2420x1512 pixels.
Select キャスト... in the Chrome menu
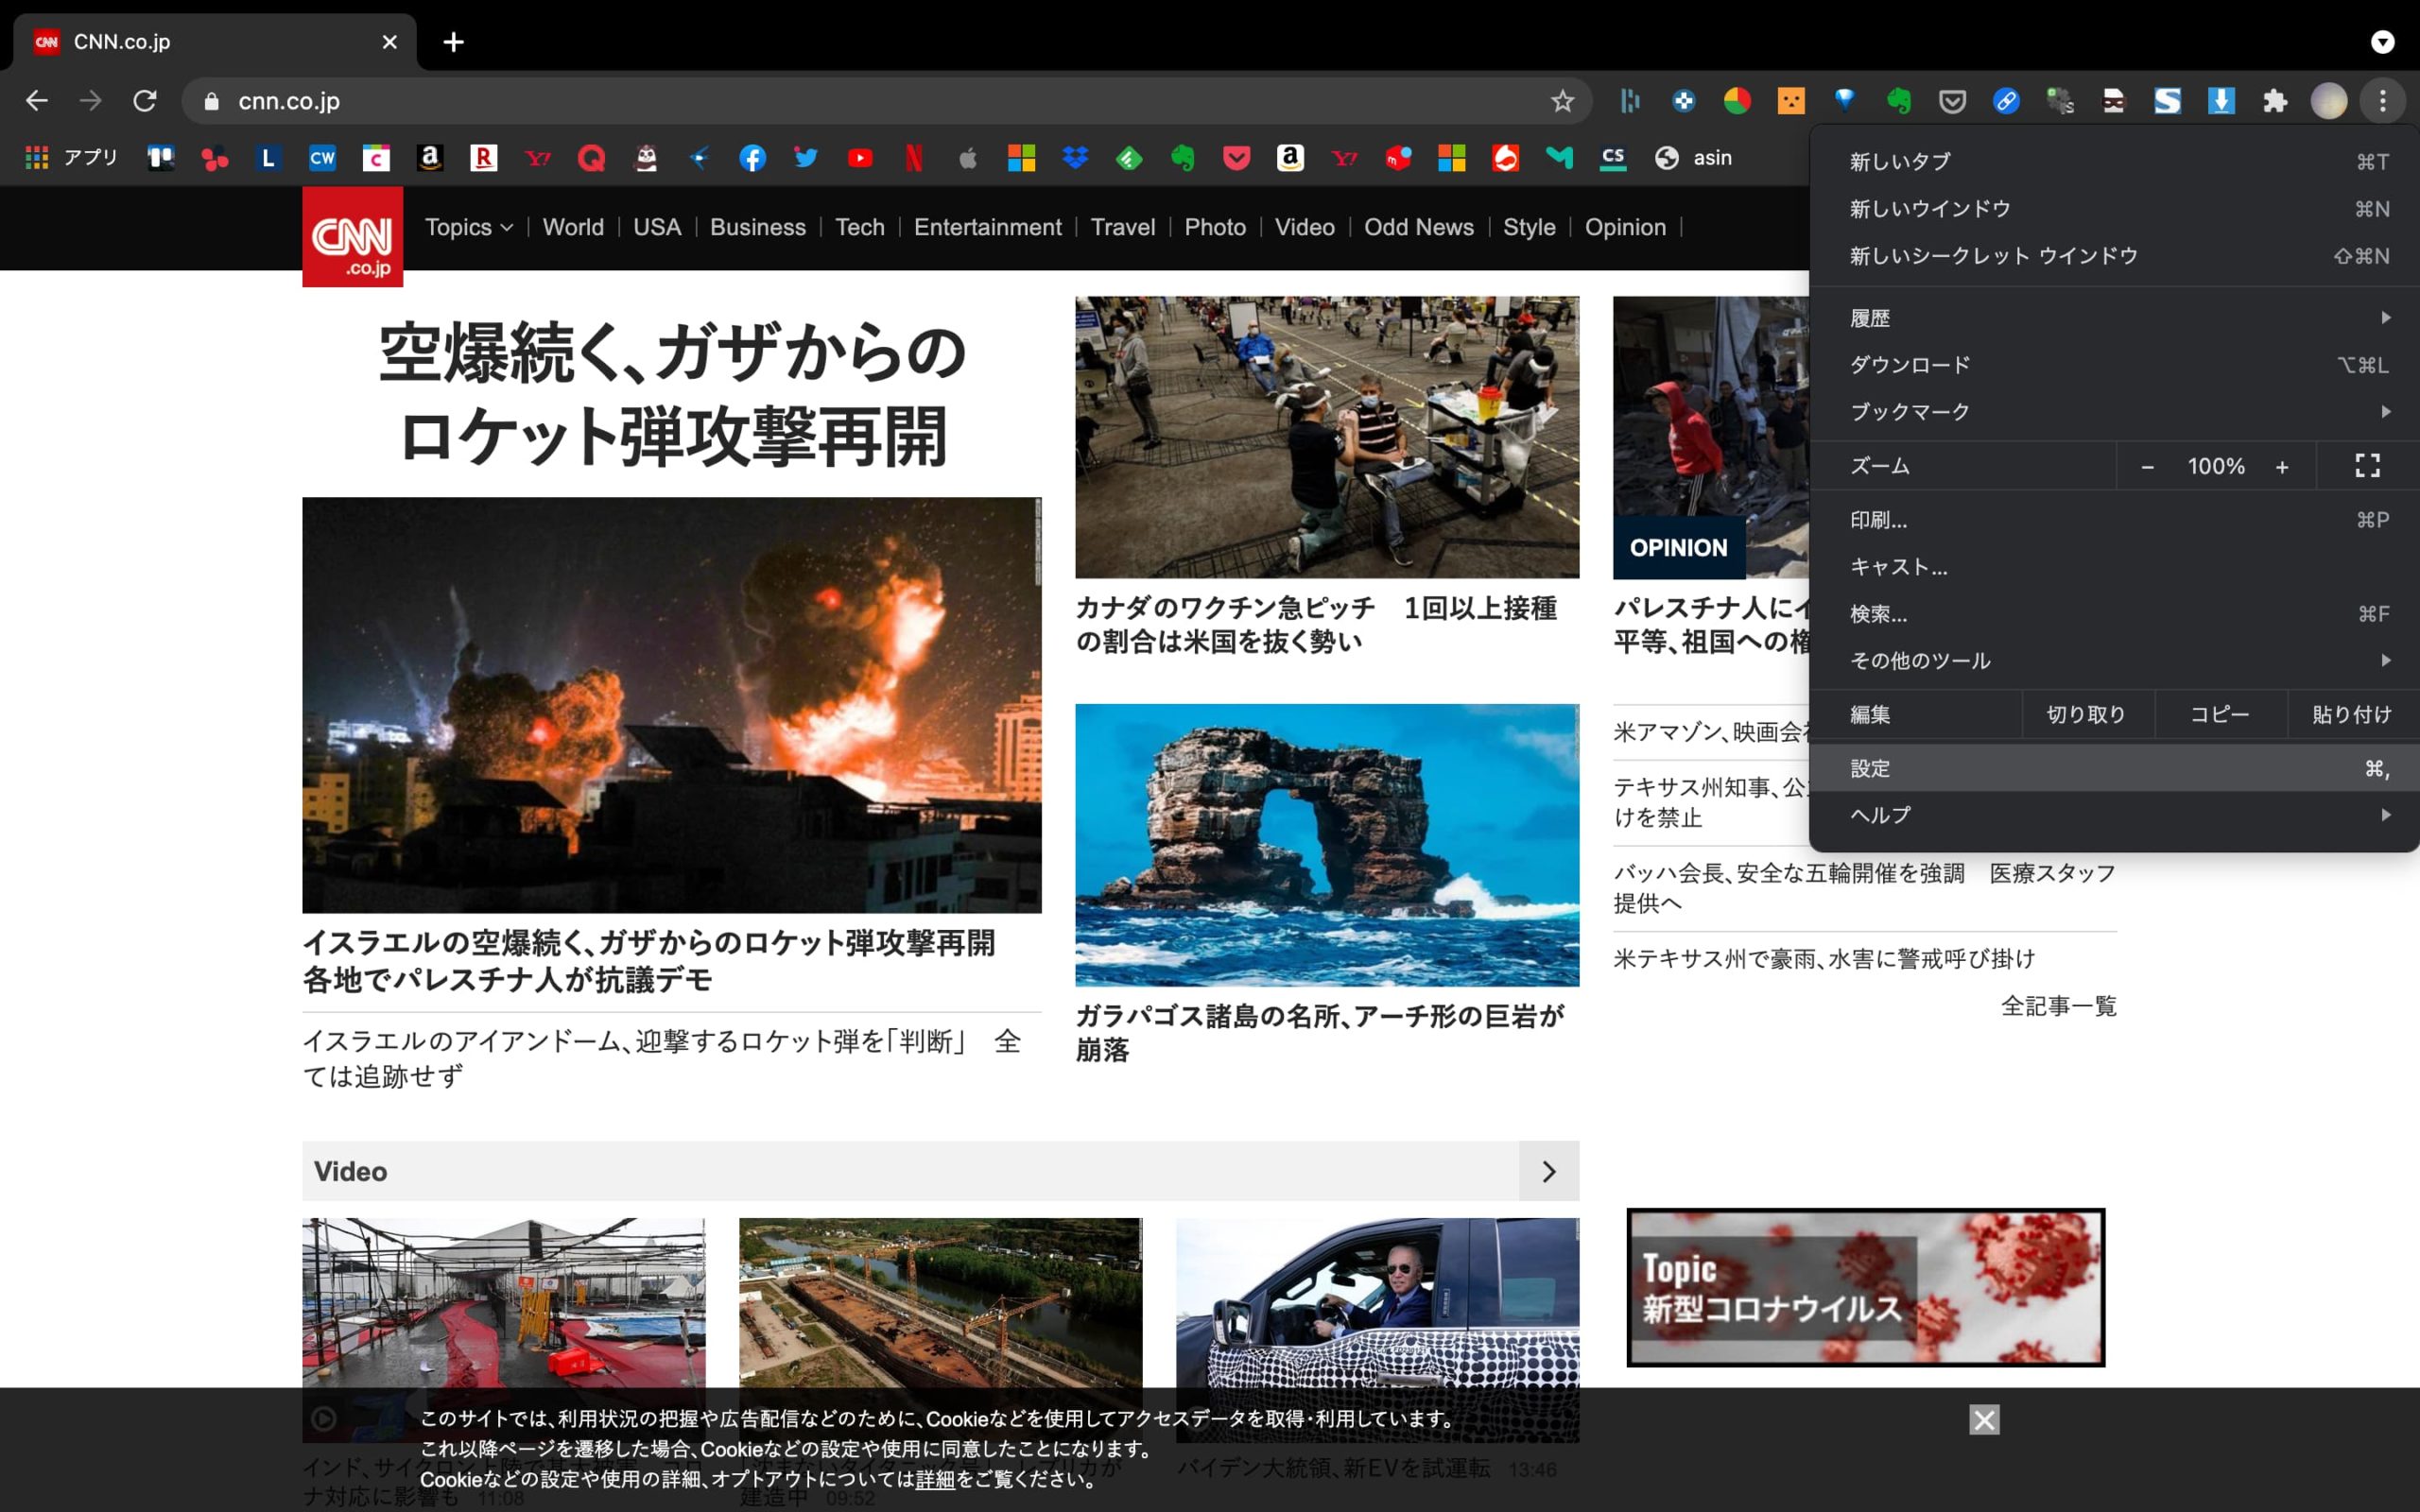2114,567
